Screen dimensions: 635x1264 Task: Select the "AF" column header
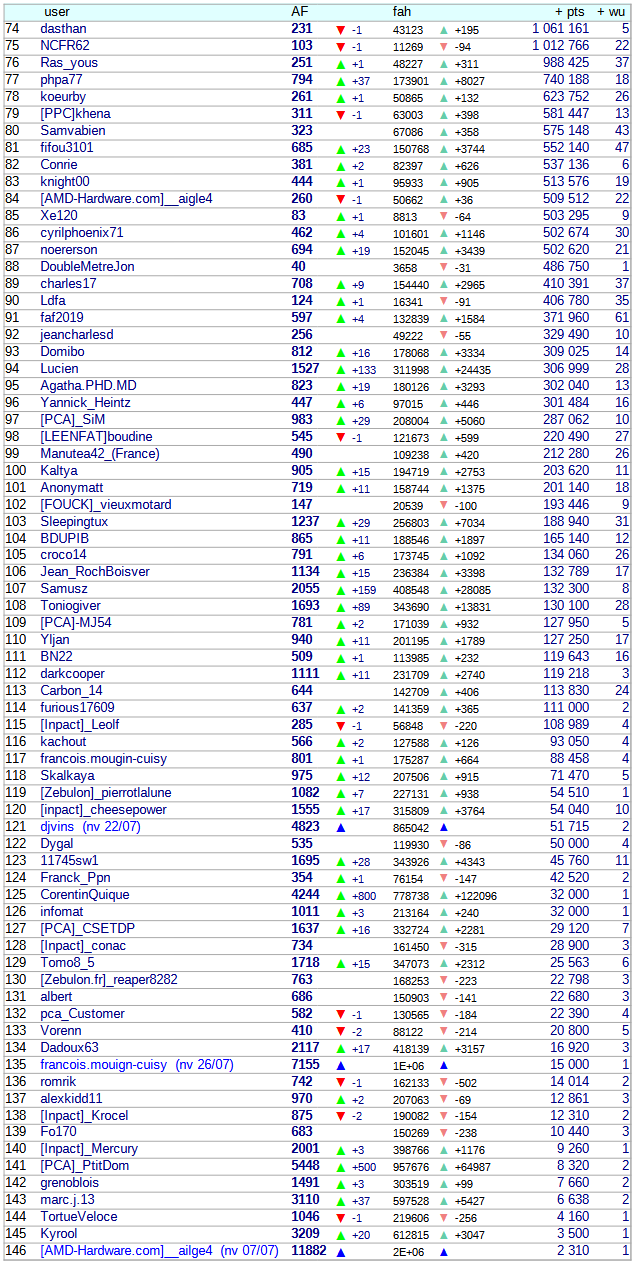(x=299, y=11)
